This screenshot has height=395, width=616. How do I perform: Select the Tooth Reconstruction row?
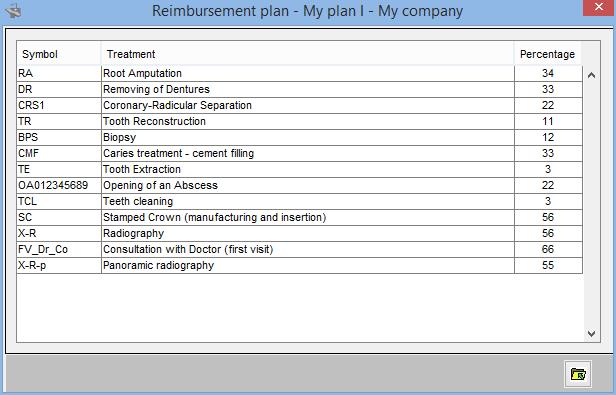click(x=300, y=121)
